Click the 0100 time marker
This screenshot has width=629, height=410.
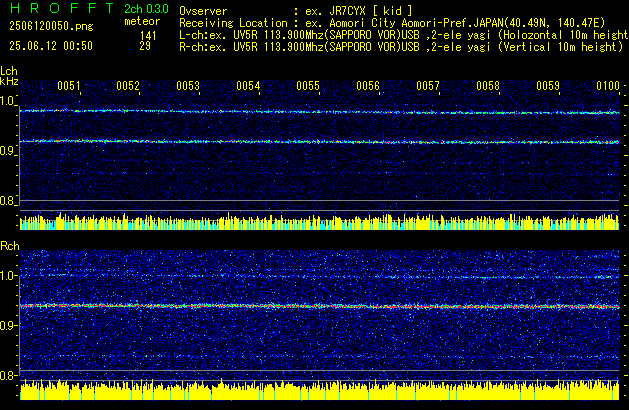608,86
